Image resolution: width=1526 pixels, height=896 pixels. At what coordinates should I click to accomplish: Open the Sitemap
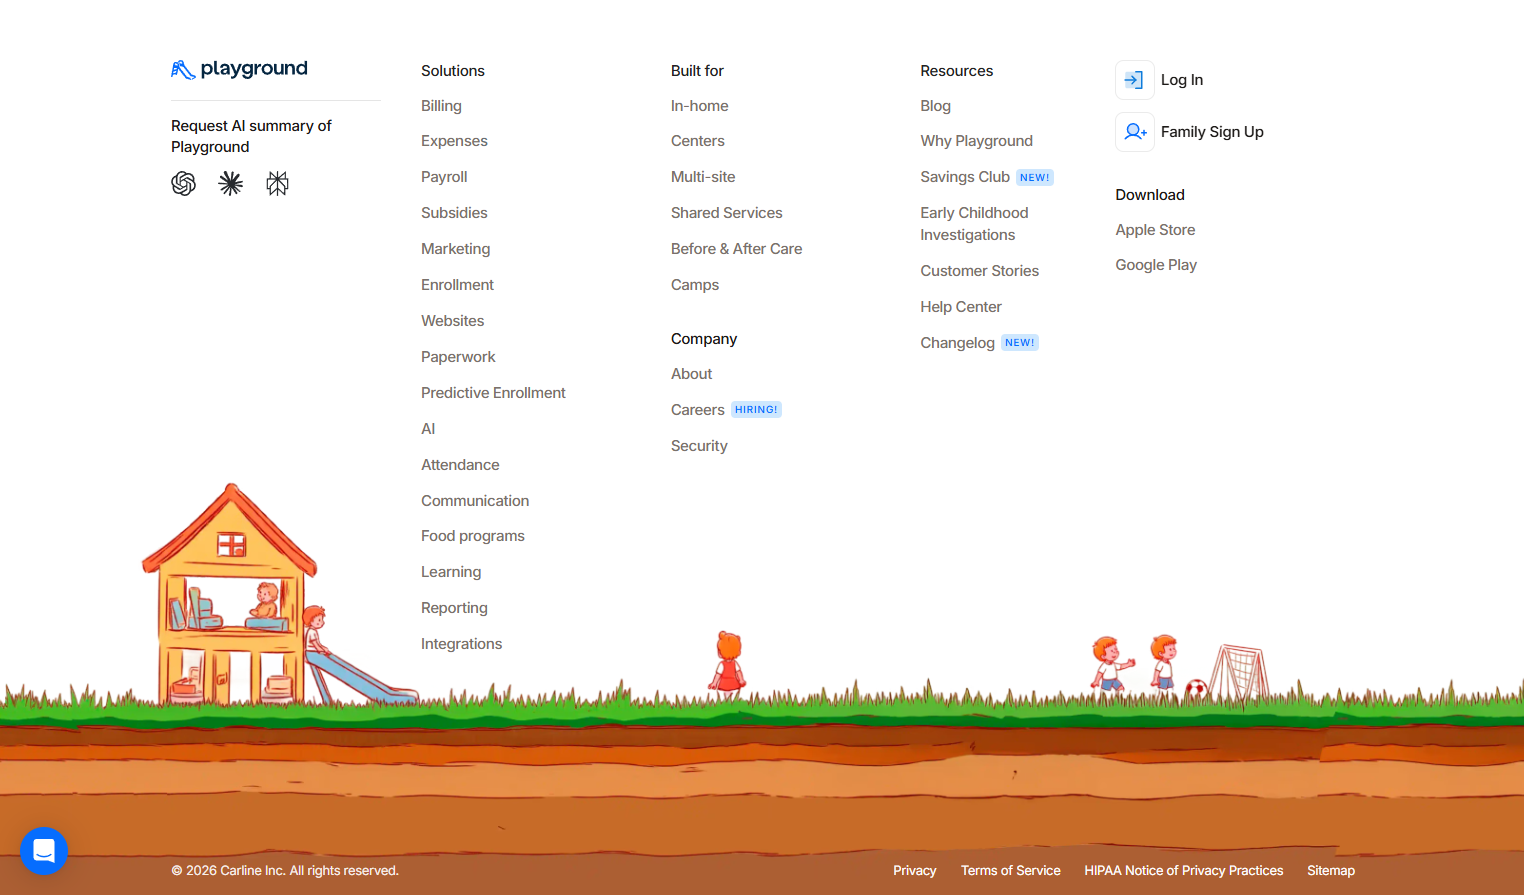click(x=1330, y=871)
